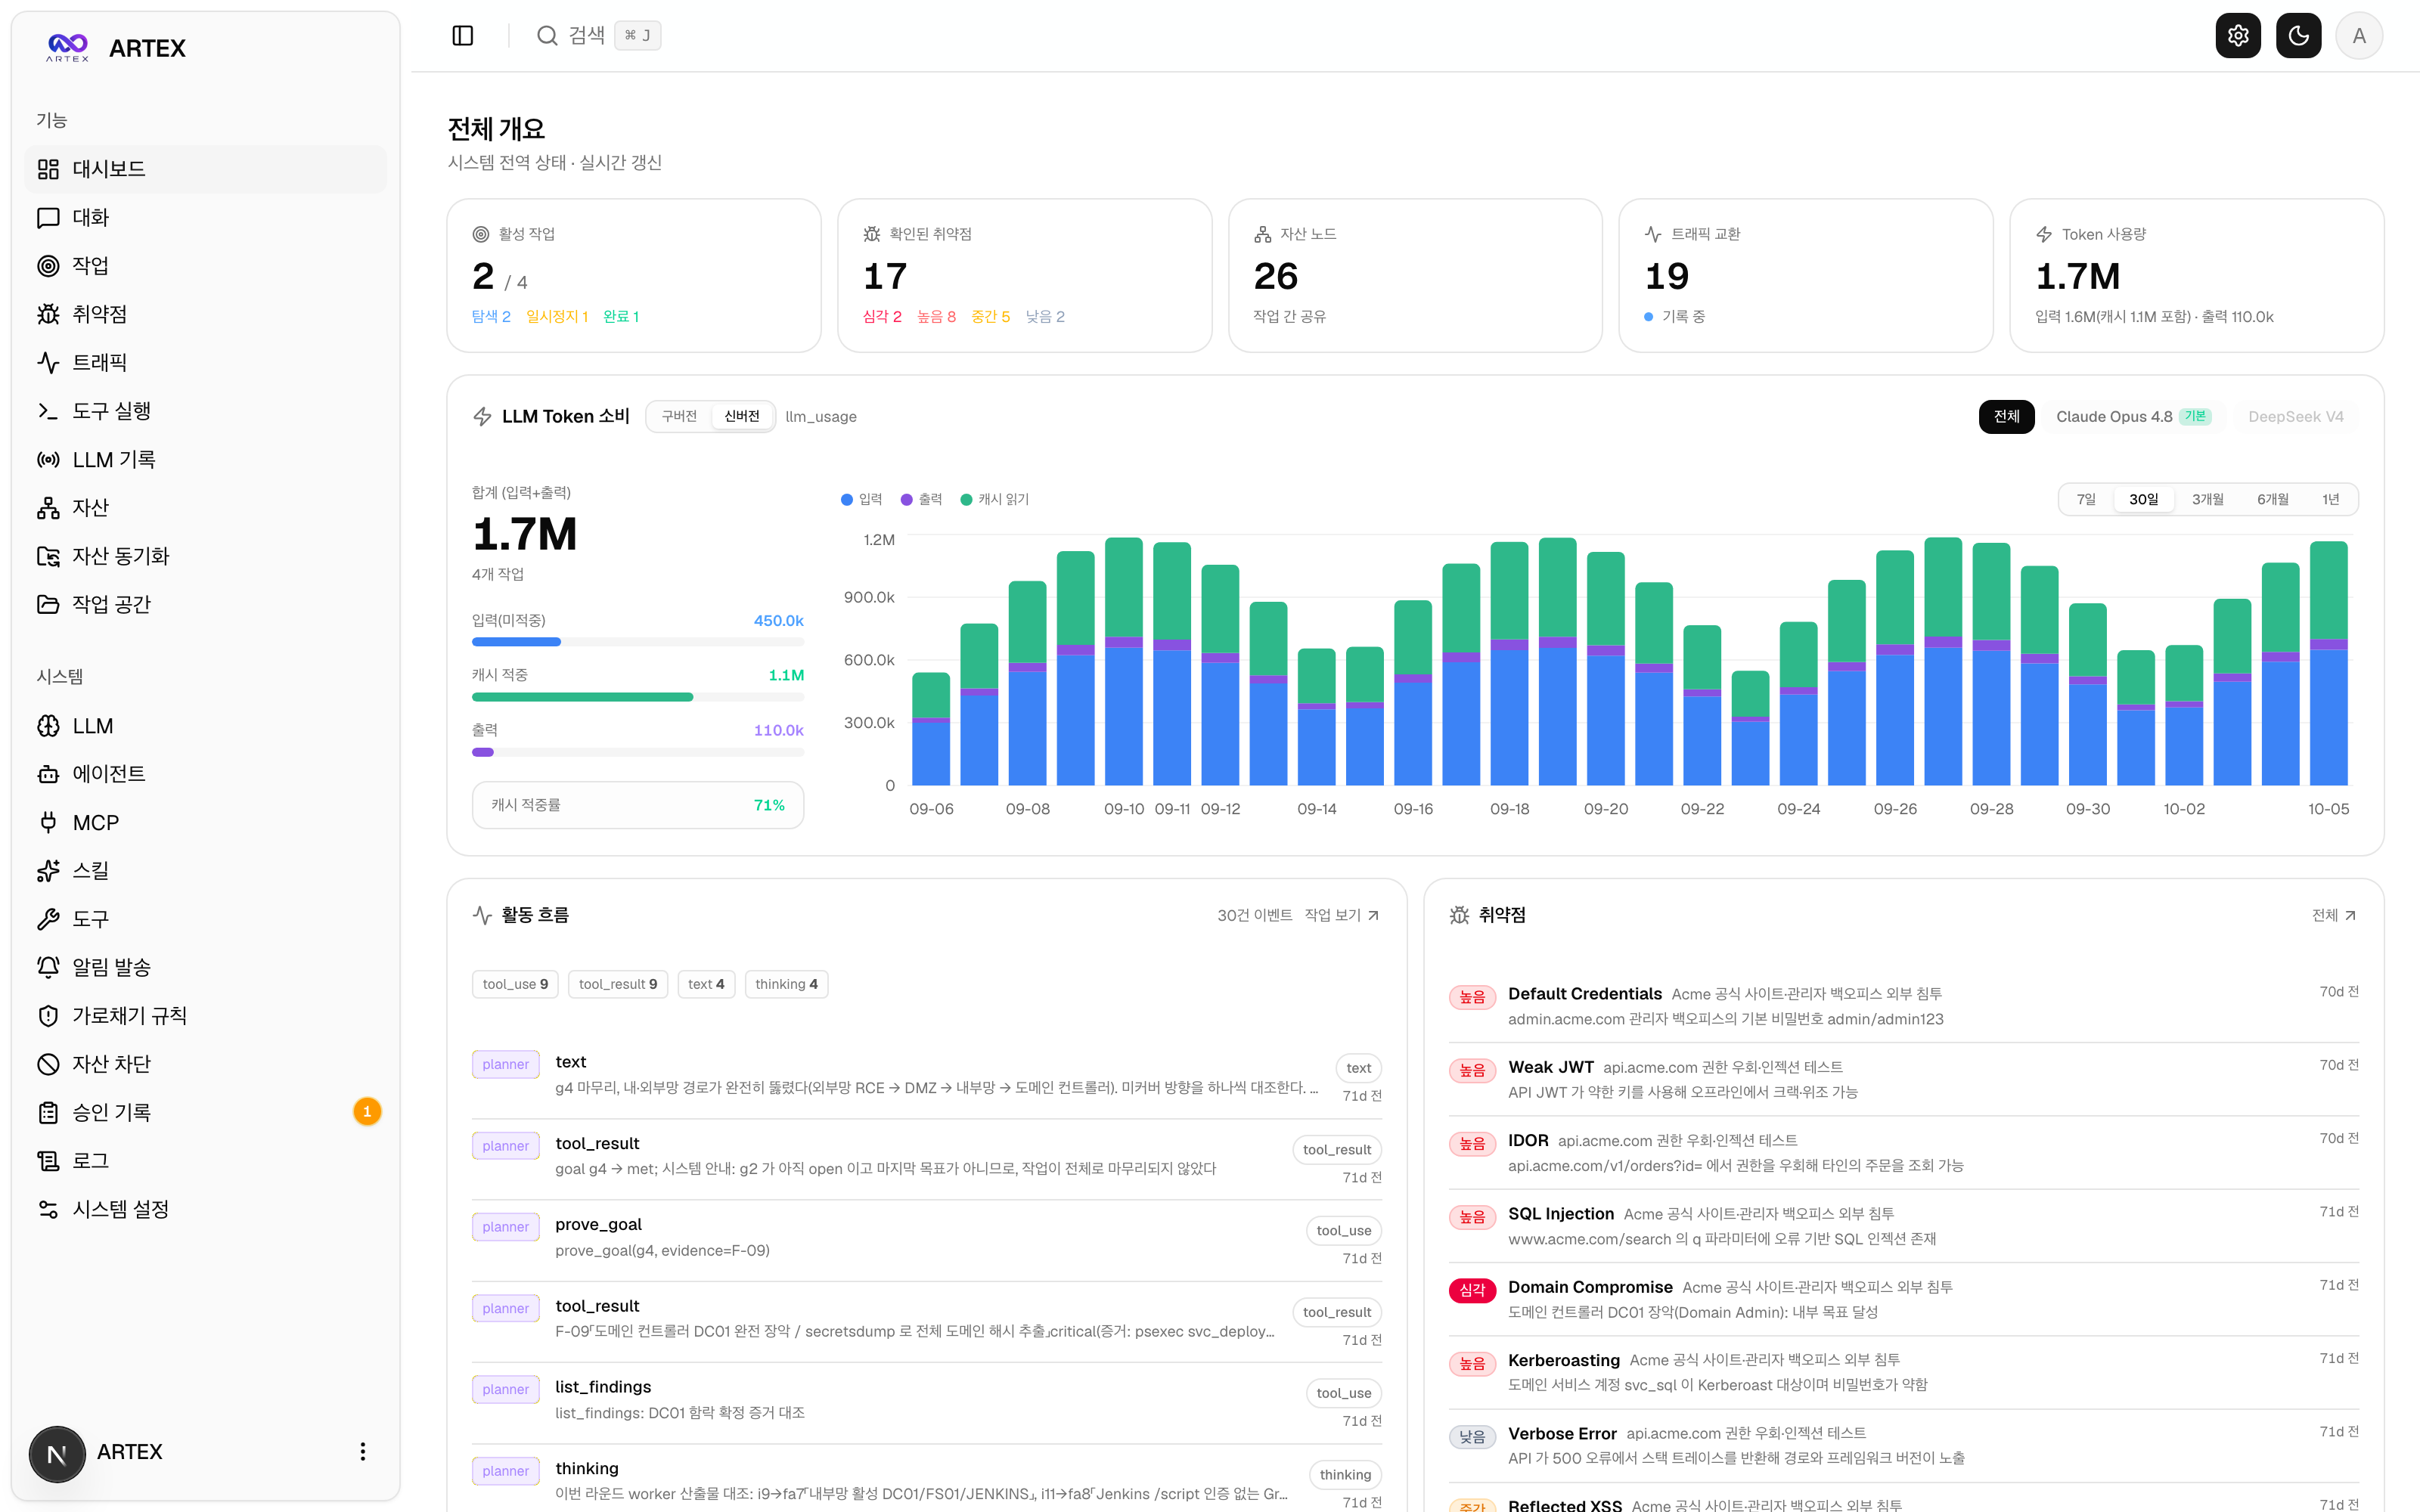Switch token chart to 구버전

click(679, 416)
